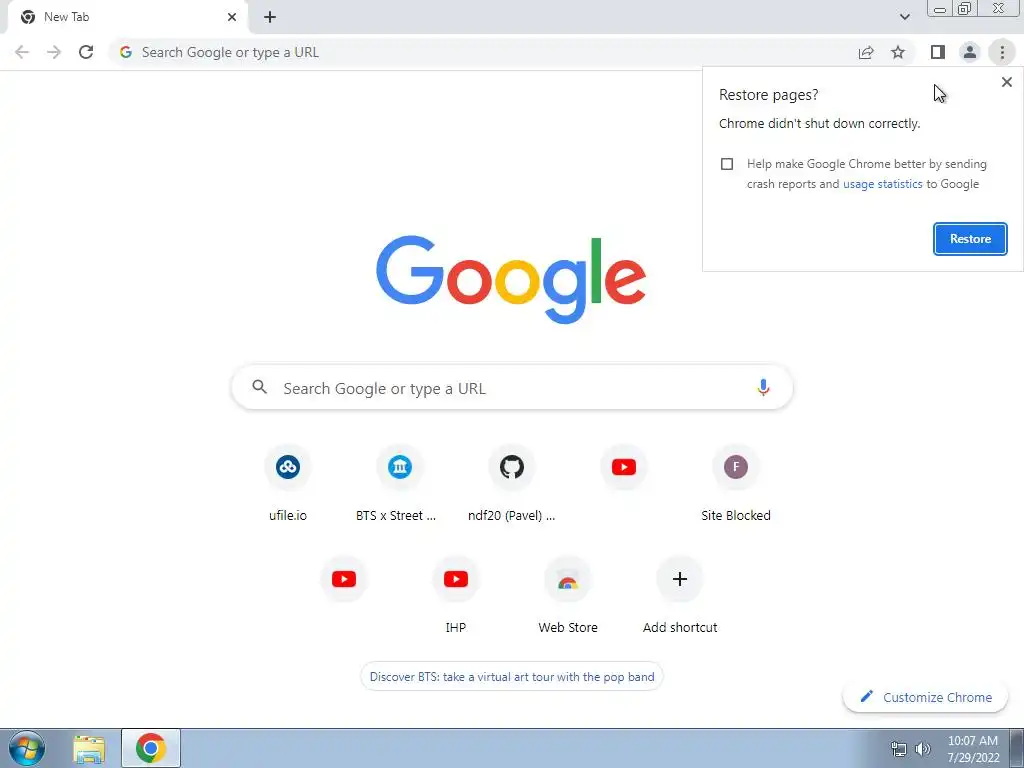Bookmark this tab with the star icon

pyautogui.click(x=898, y=52)
